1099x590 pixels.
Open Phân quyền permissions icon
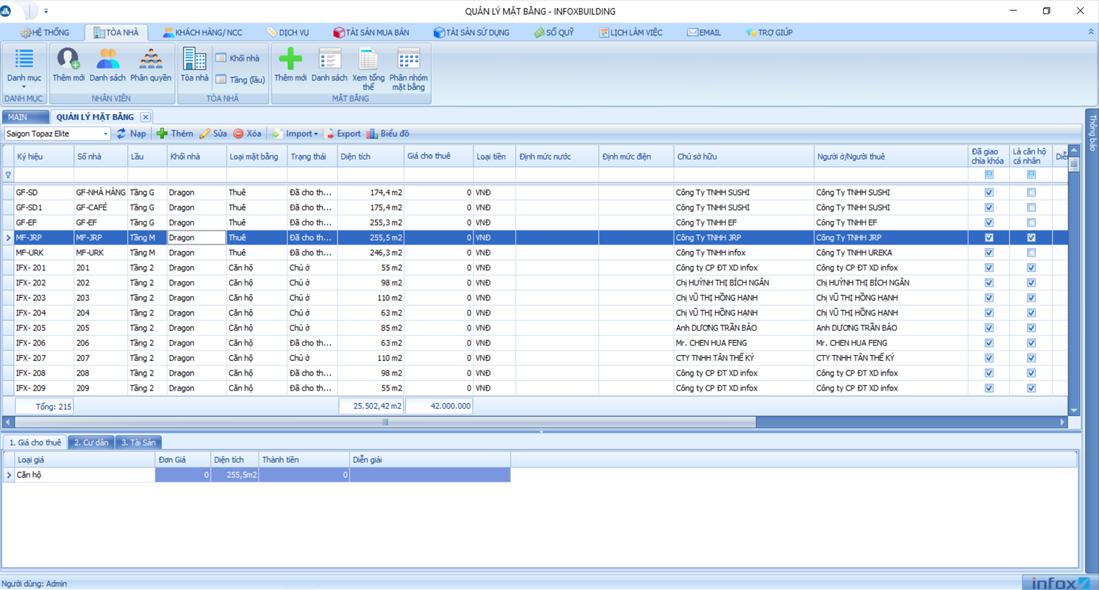[x=151, y=64]
